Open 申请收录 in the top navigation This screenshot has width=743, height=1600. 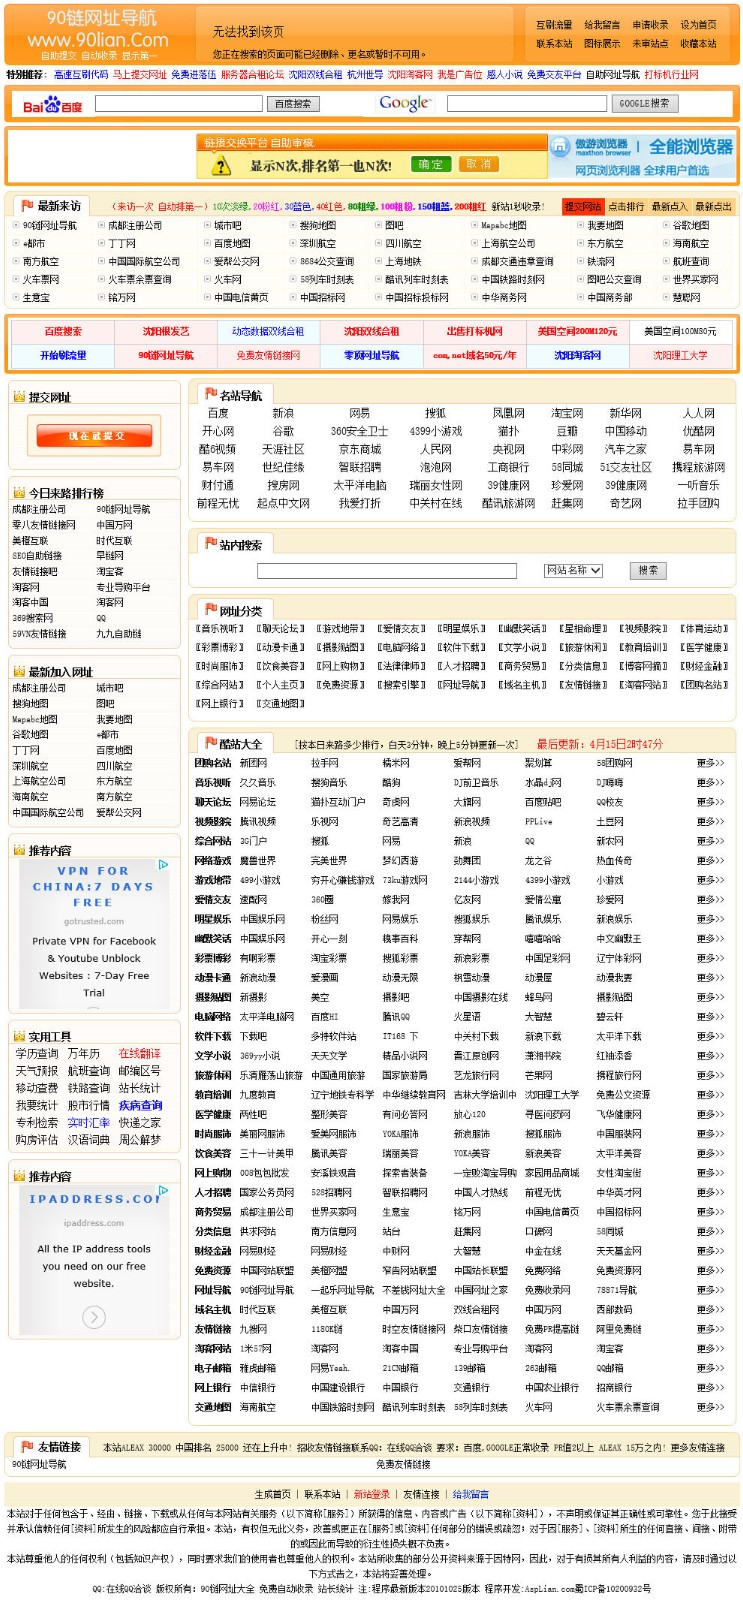[651, 25]
